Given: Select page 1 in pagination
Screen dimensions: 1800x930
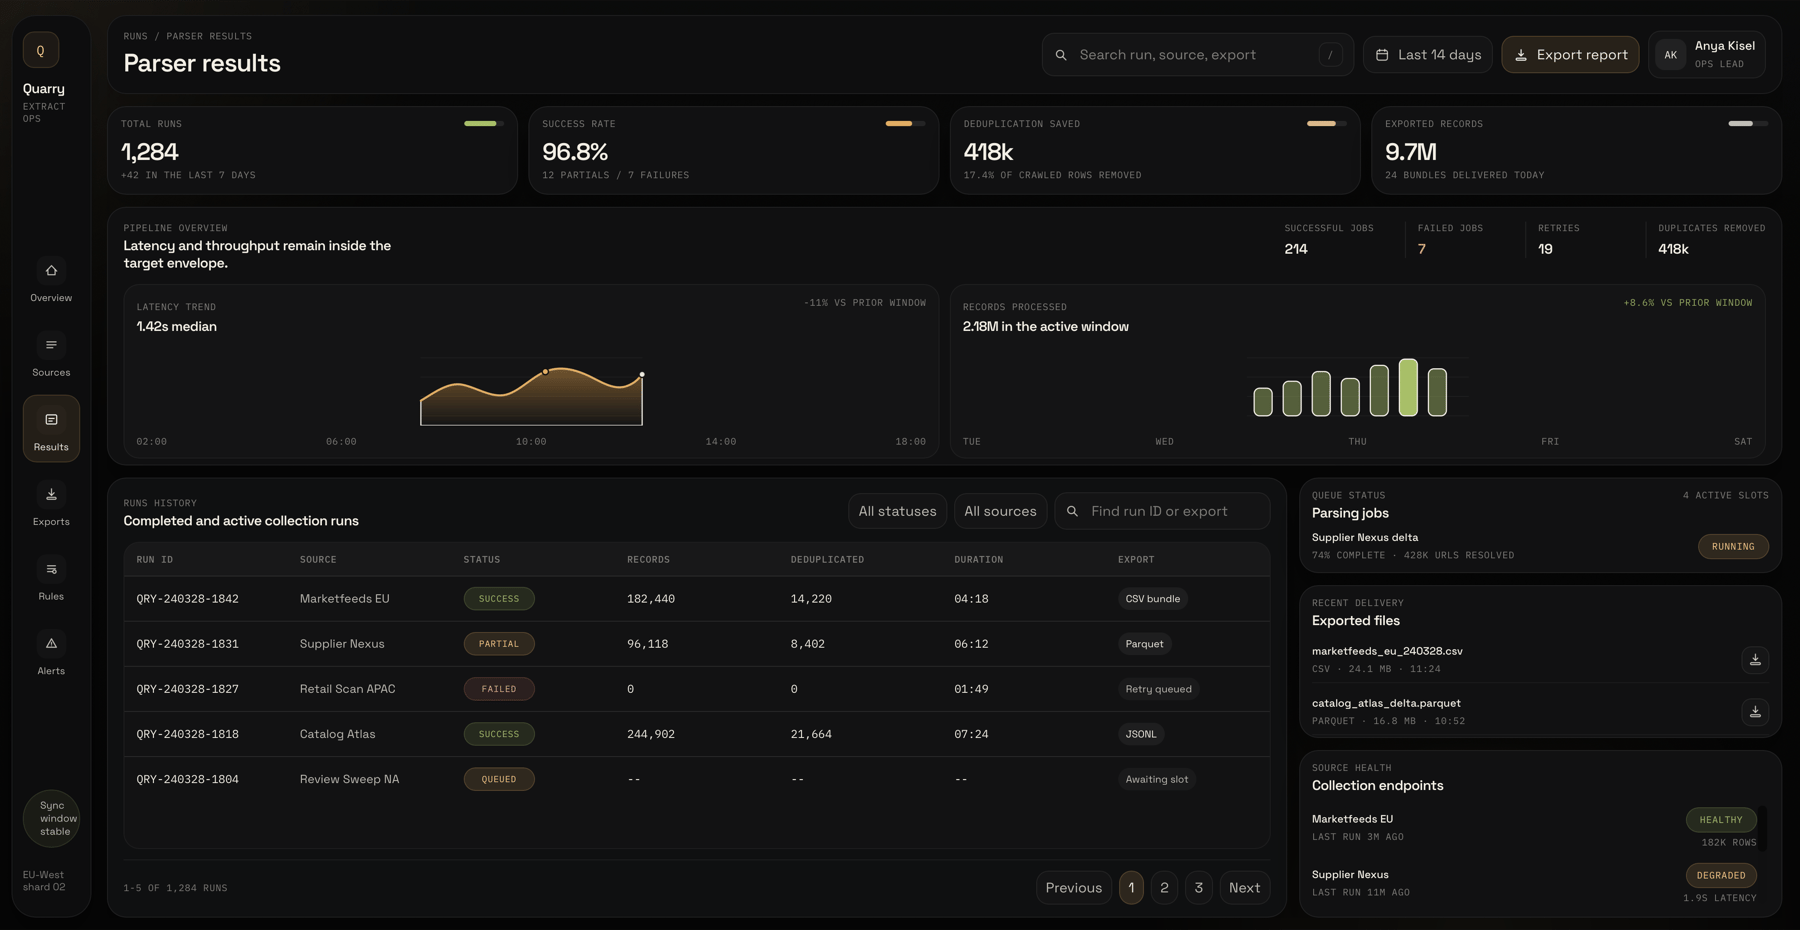Looking at the screenshot, I should pyautogui.click(x=1131, y=888).
